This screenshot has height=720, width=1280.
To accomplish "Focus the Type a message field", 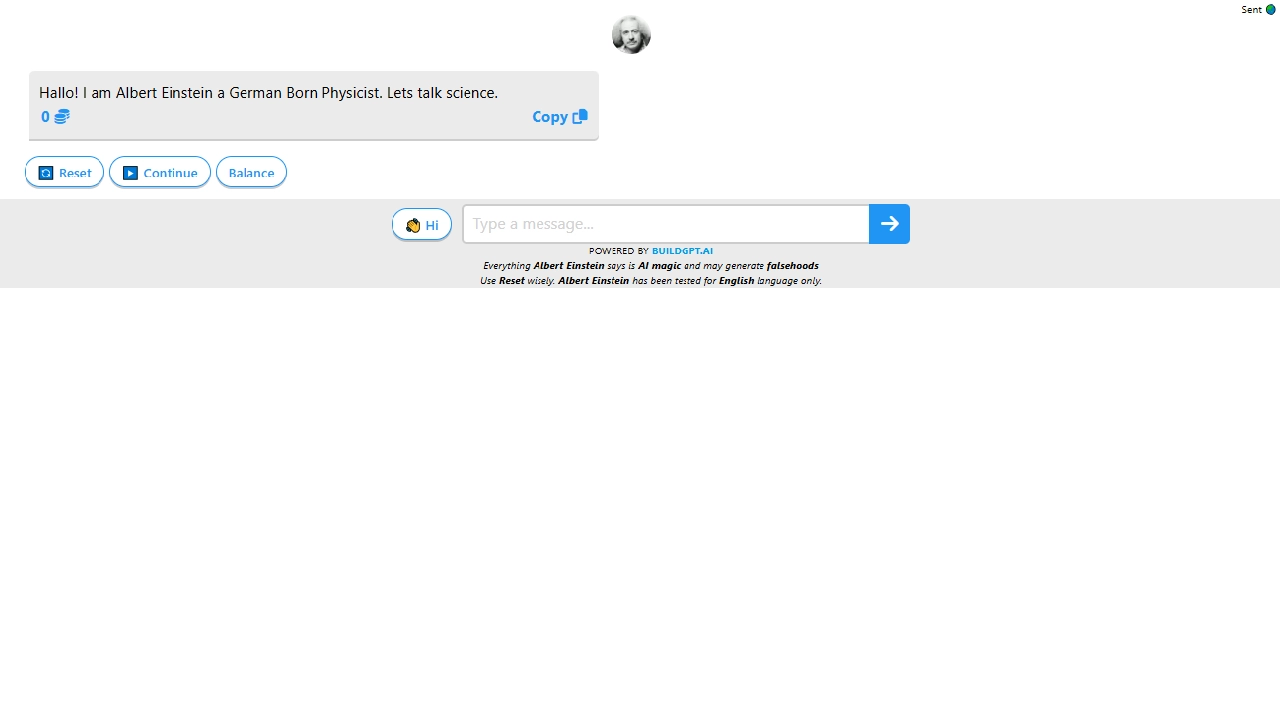I will pyautogui.click(x=666, y=224).
